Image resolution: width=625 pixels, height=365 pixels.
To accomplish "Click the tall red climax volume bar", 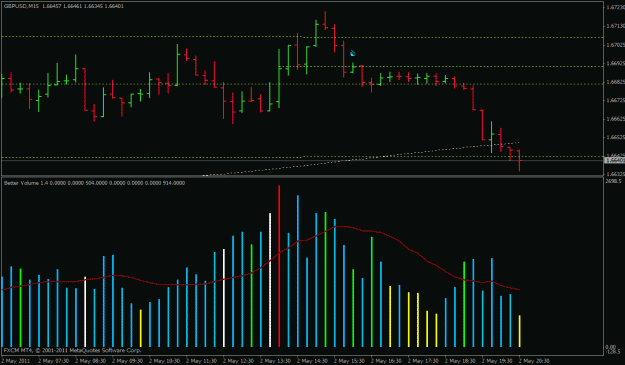I will click(279, 266).
